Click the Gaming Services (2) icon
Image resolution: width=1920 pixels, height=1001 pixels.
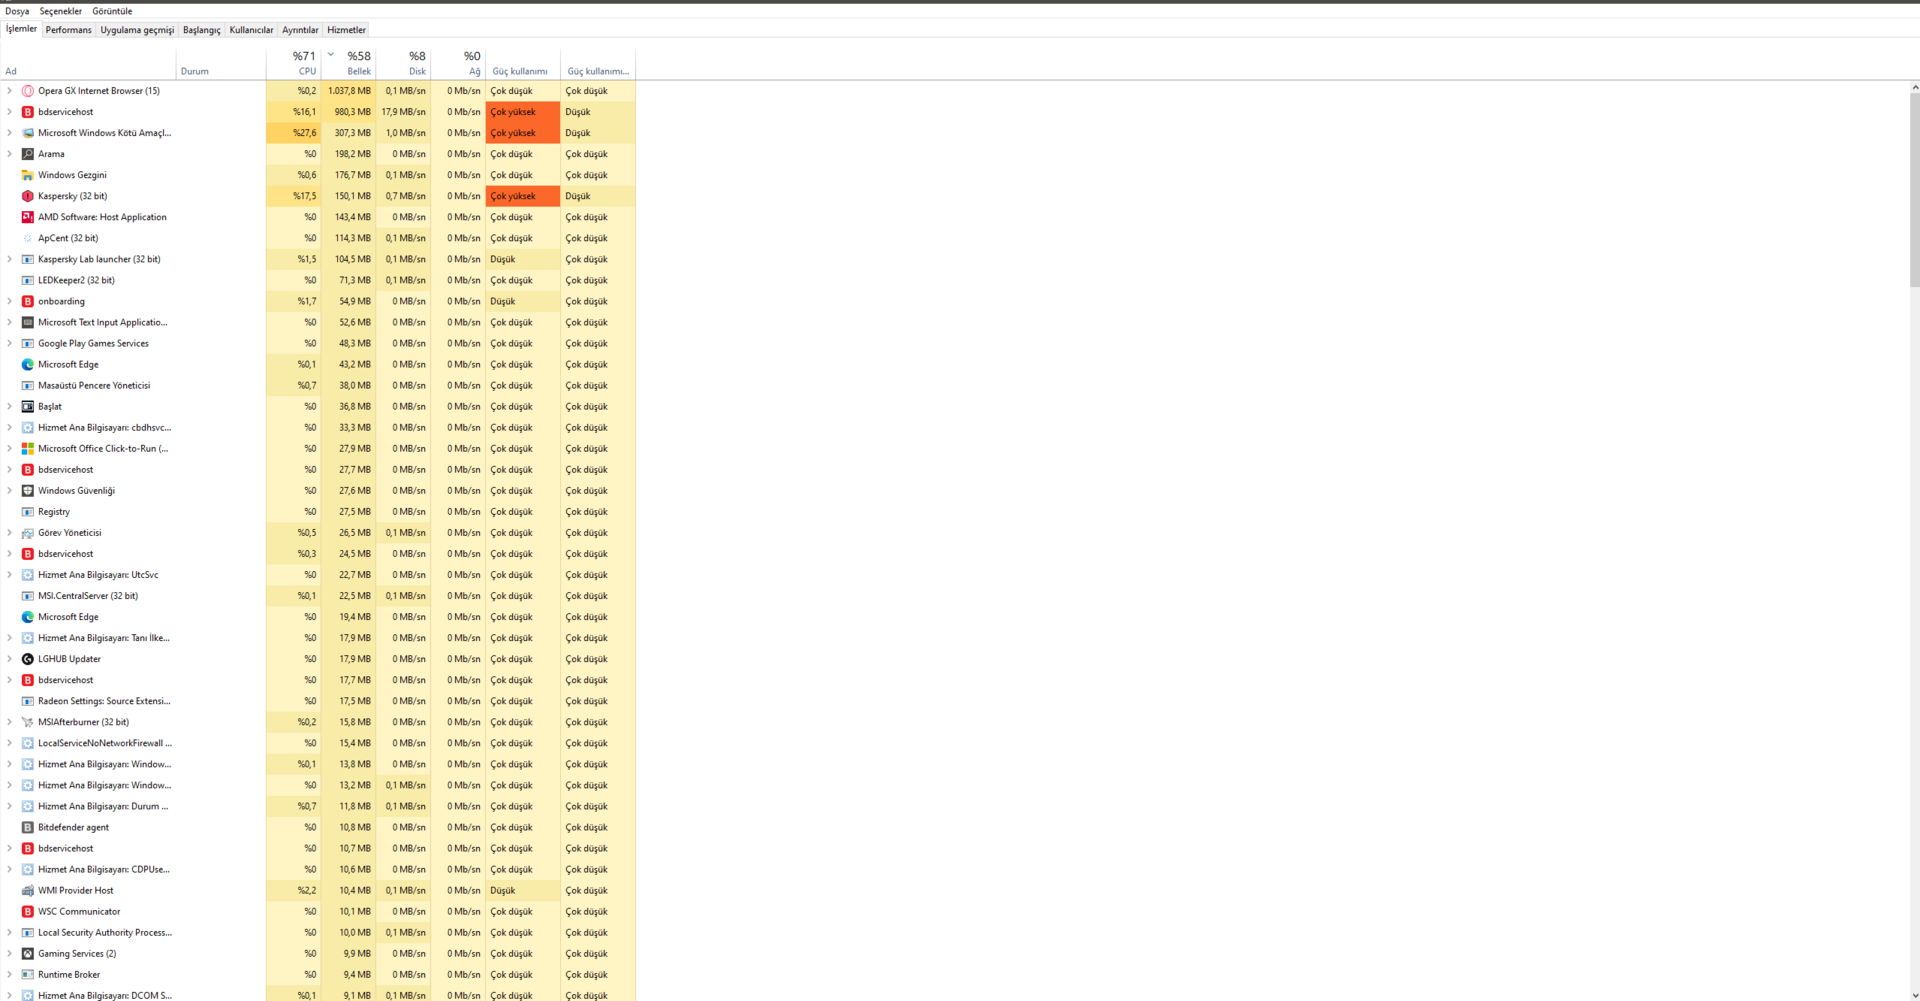point(27,953)
